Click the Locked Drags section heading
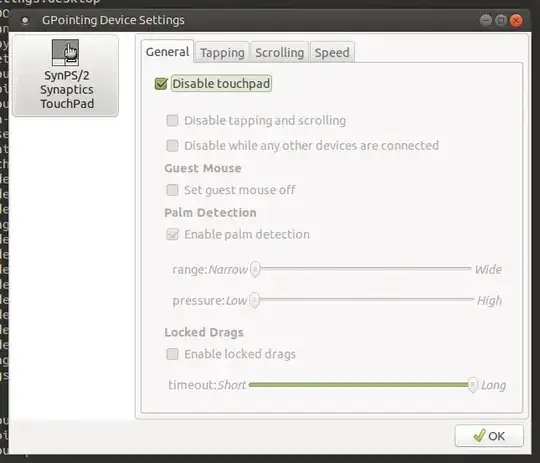The height and width of the screenshot is (463, 540). pyautogui.click(x=204, y=332)
